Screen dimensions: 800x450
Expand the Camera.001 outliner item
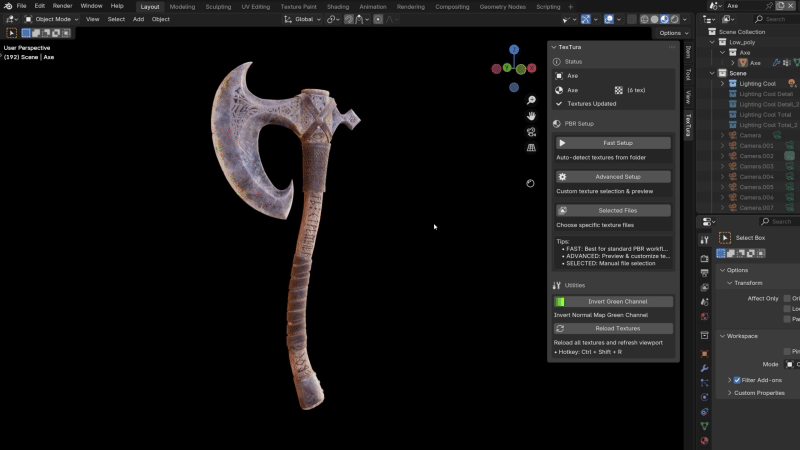(722, 146)
